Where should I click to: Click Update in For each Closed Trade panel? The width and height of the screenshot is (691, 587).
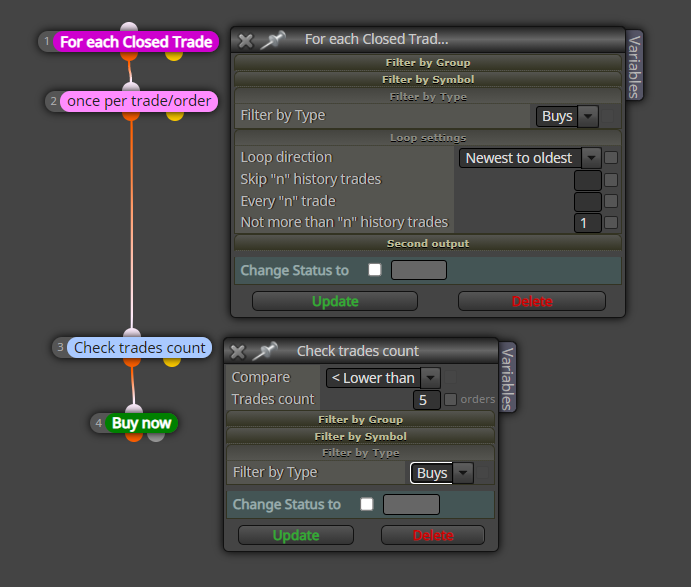click(x=335, y=301)
